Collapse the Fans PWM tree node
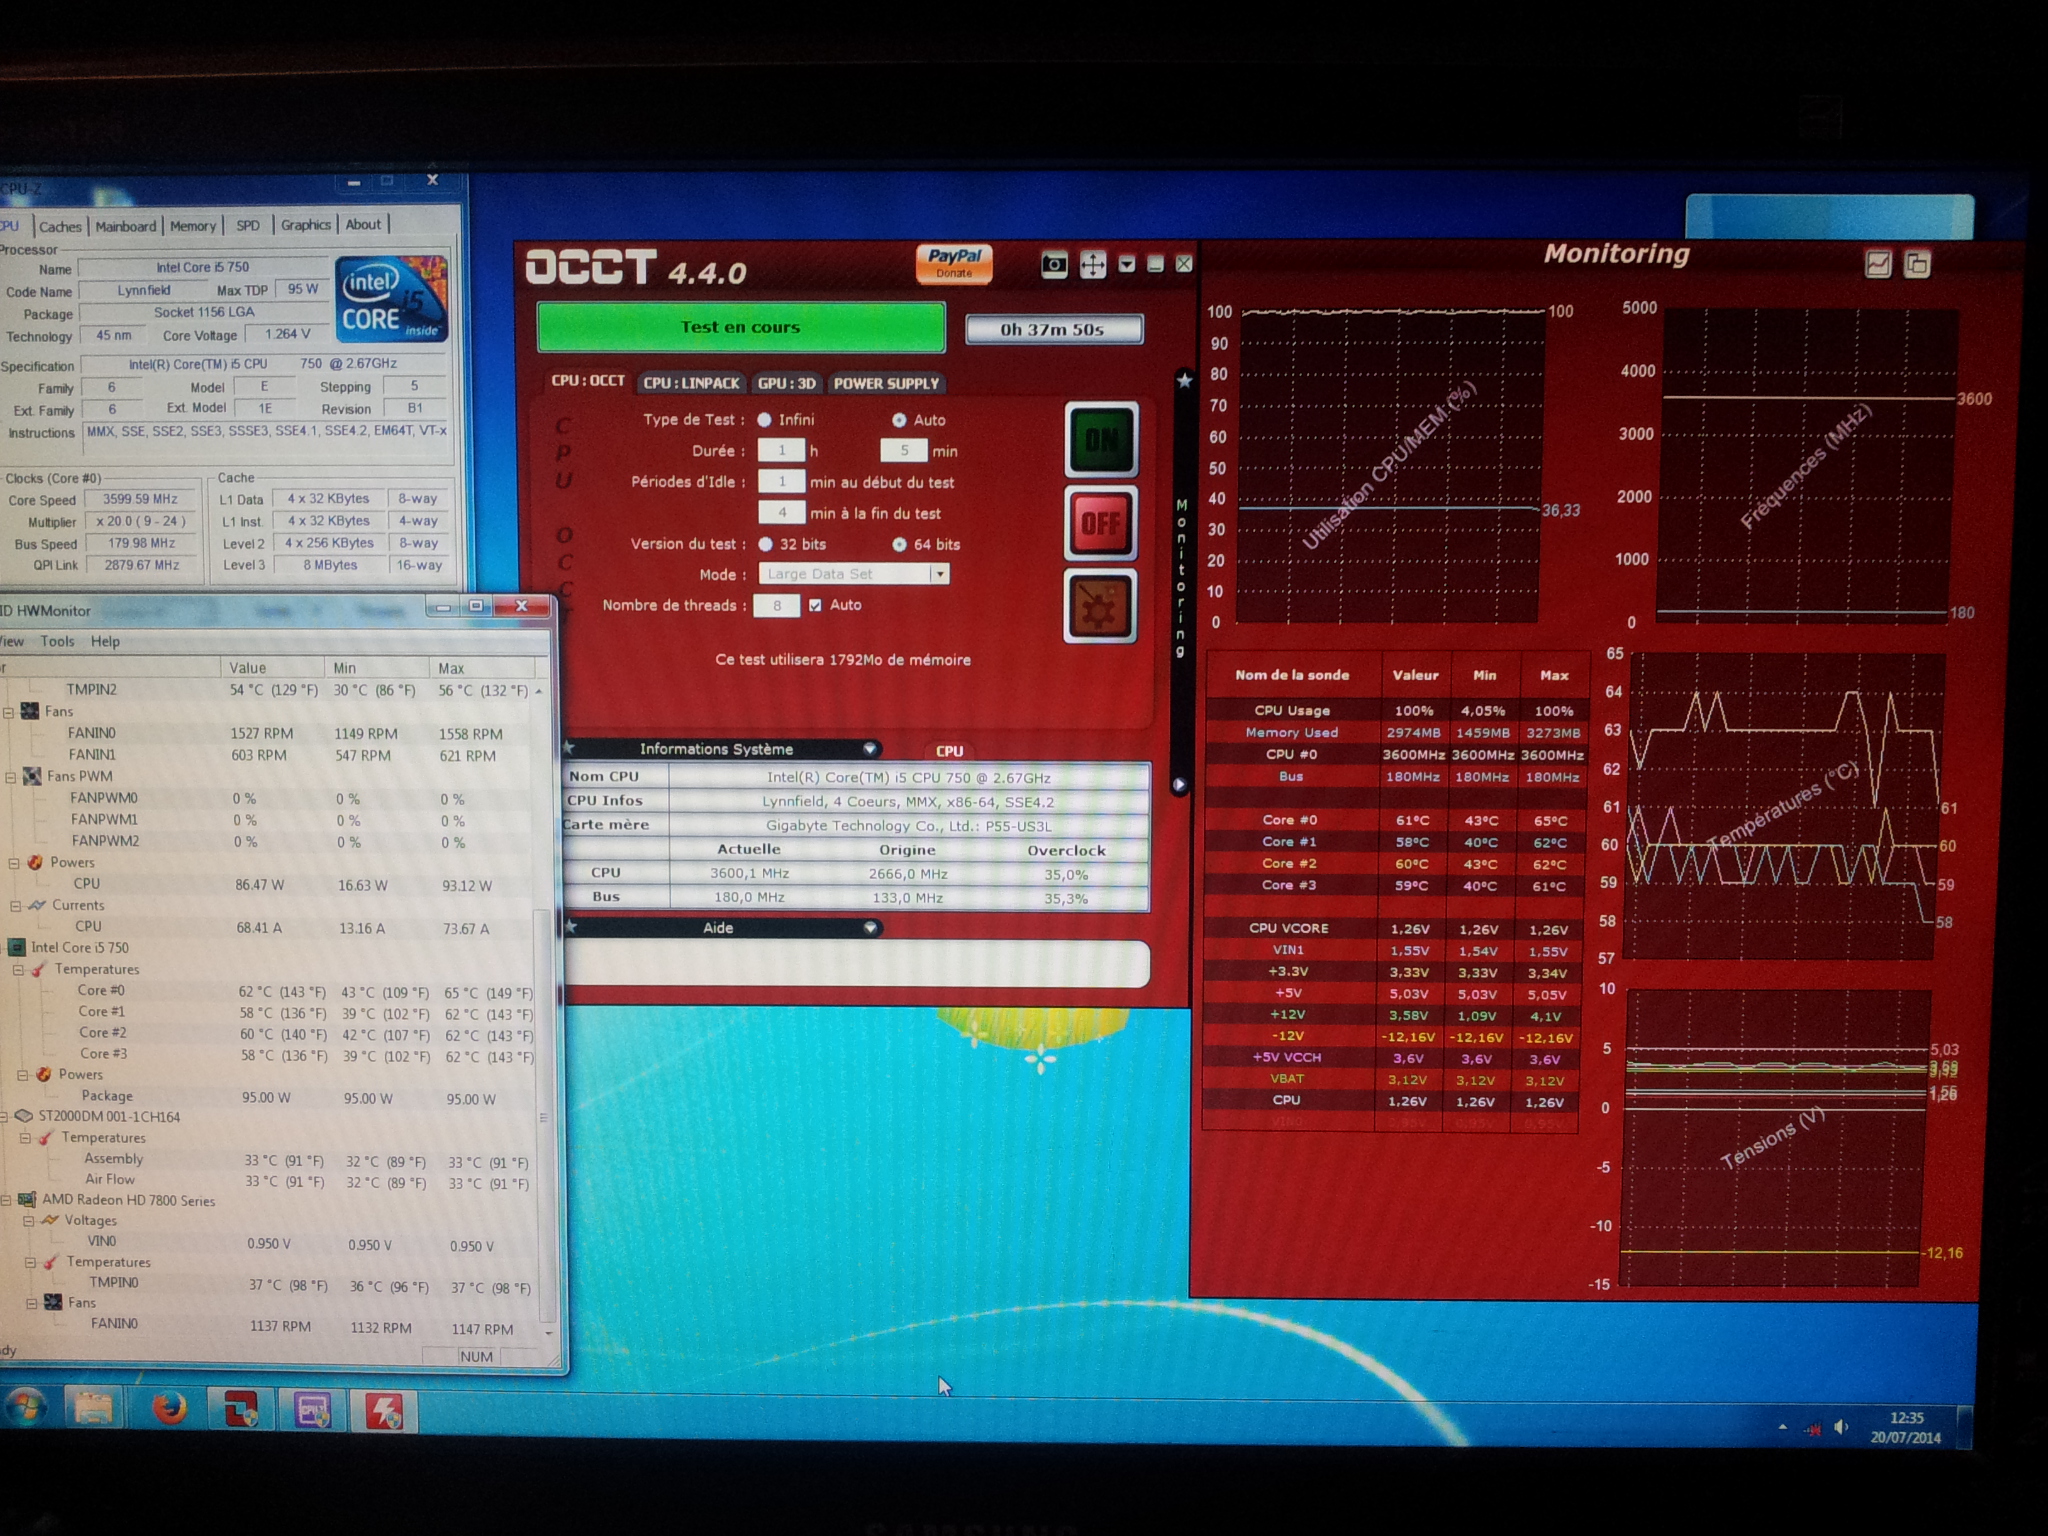2048x1536 pixels. [x=11, y=777]
